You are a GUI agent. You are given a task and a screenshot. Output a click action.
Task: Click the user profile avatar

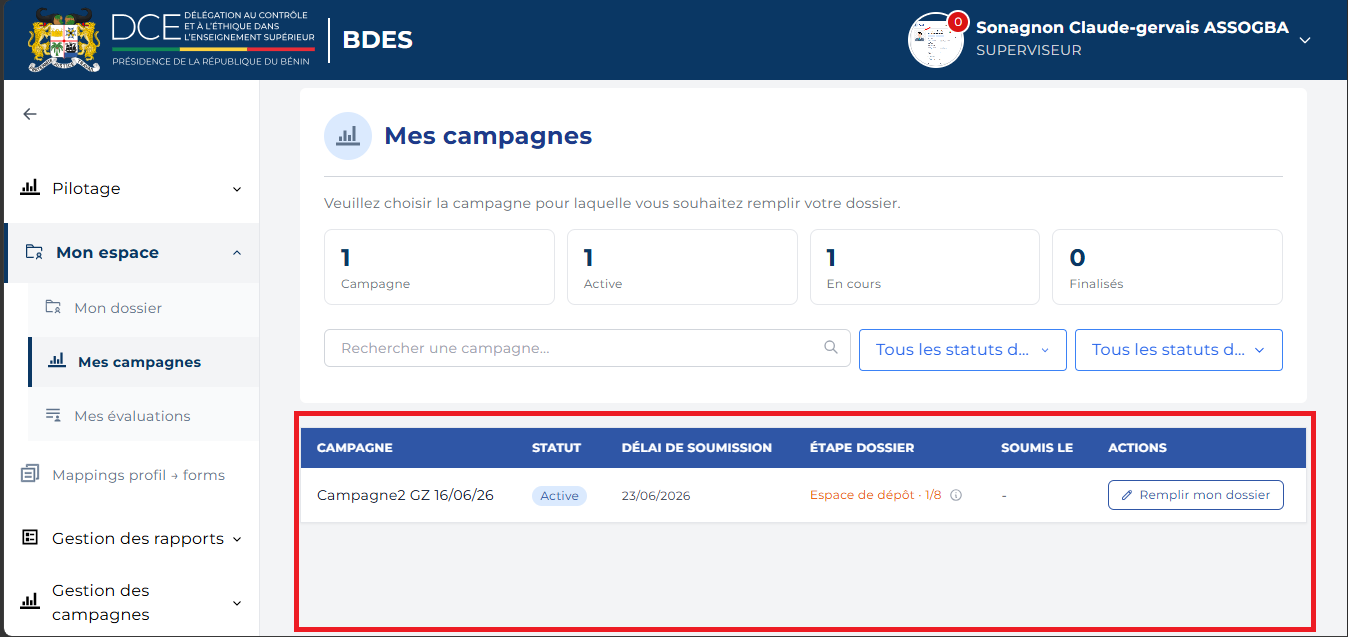click(x=935, y=40)
